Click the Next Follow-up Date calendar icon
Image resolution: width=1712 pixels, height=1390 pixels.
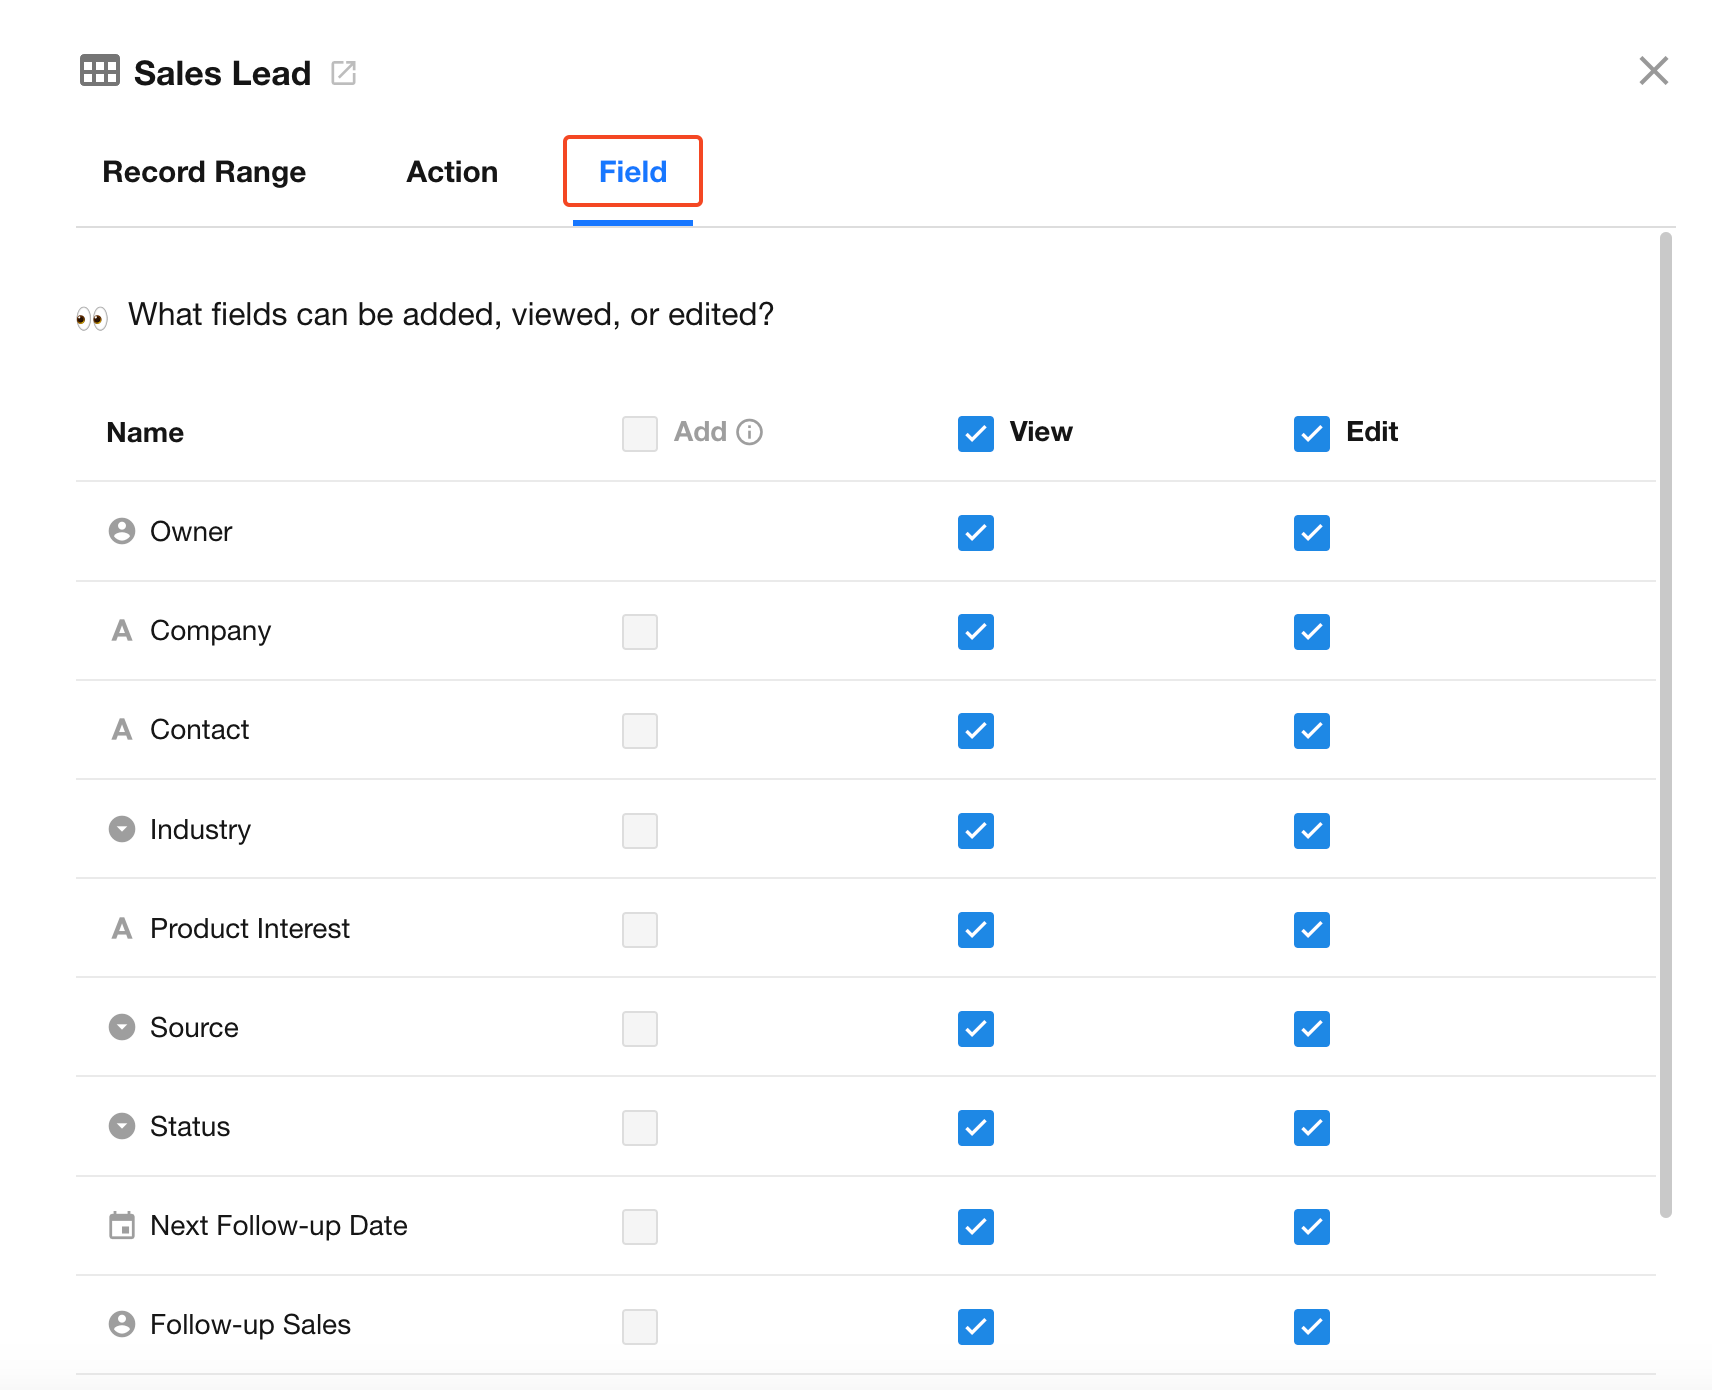coord(122,1226)
